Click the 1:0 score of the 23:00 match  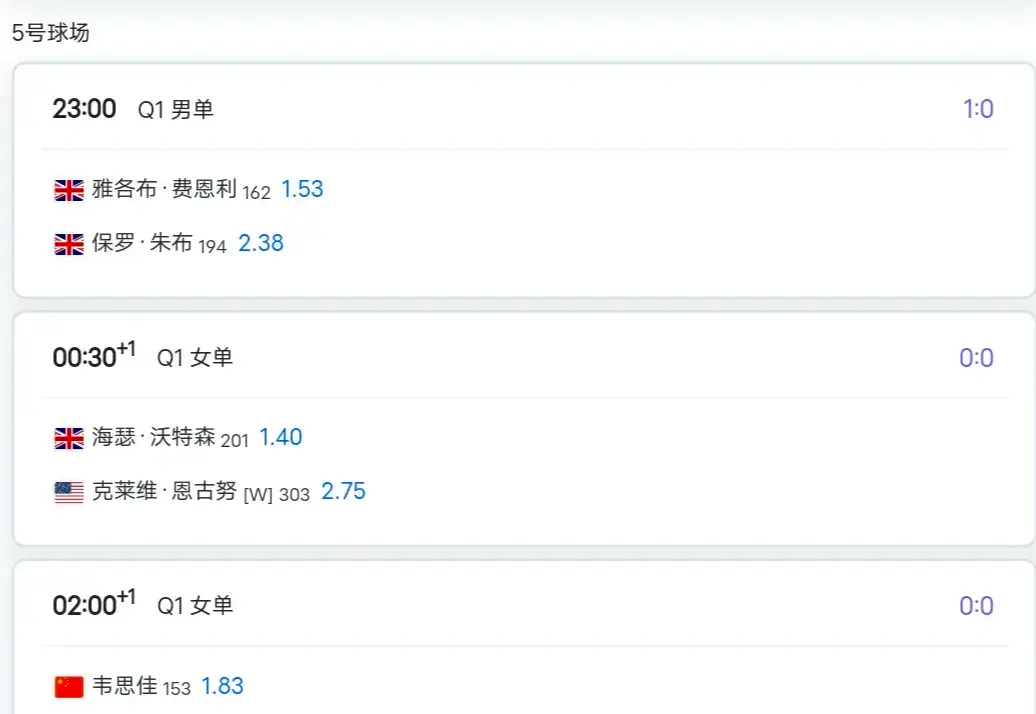click(977, 109)
